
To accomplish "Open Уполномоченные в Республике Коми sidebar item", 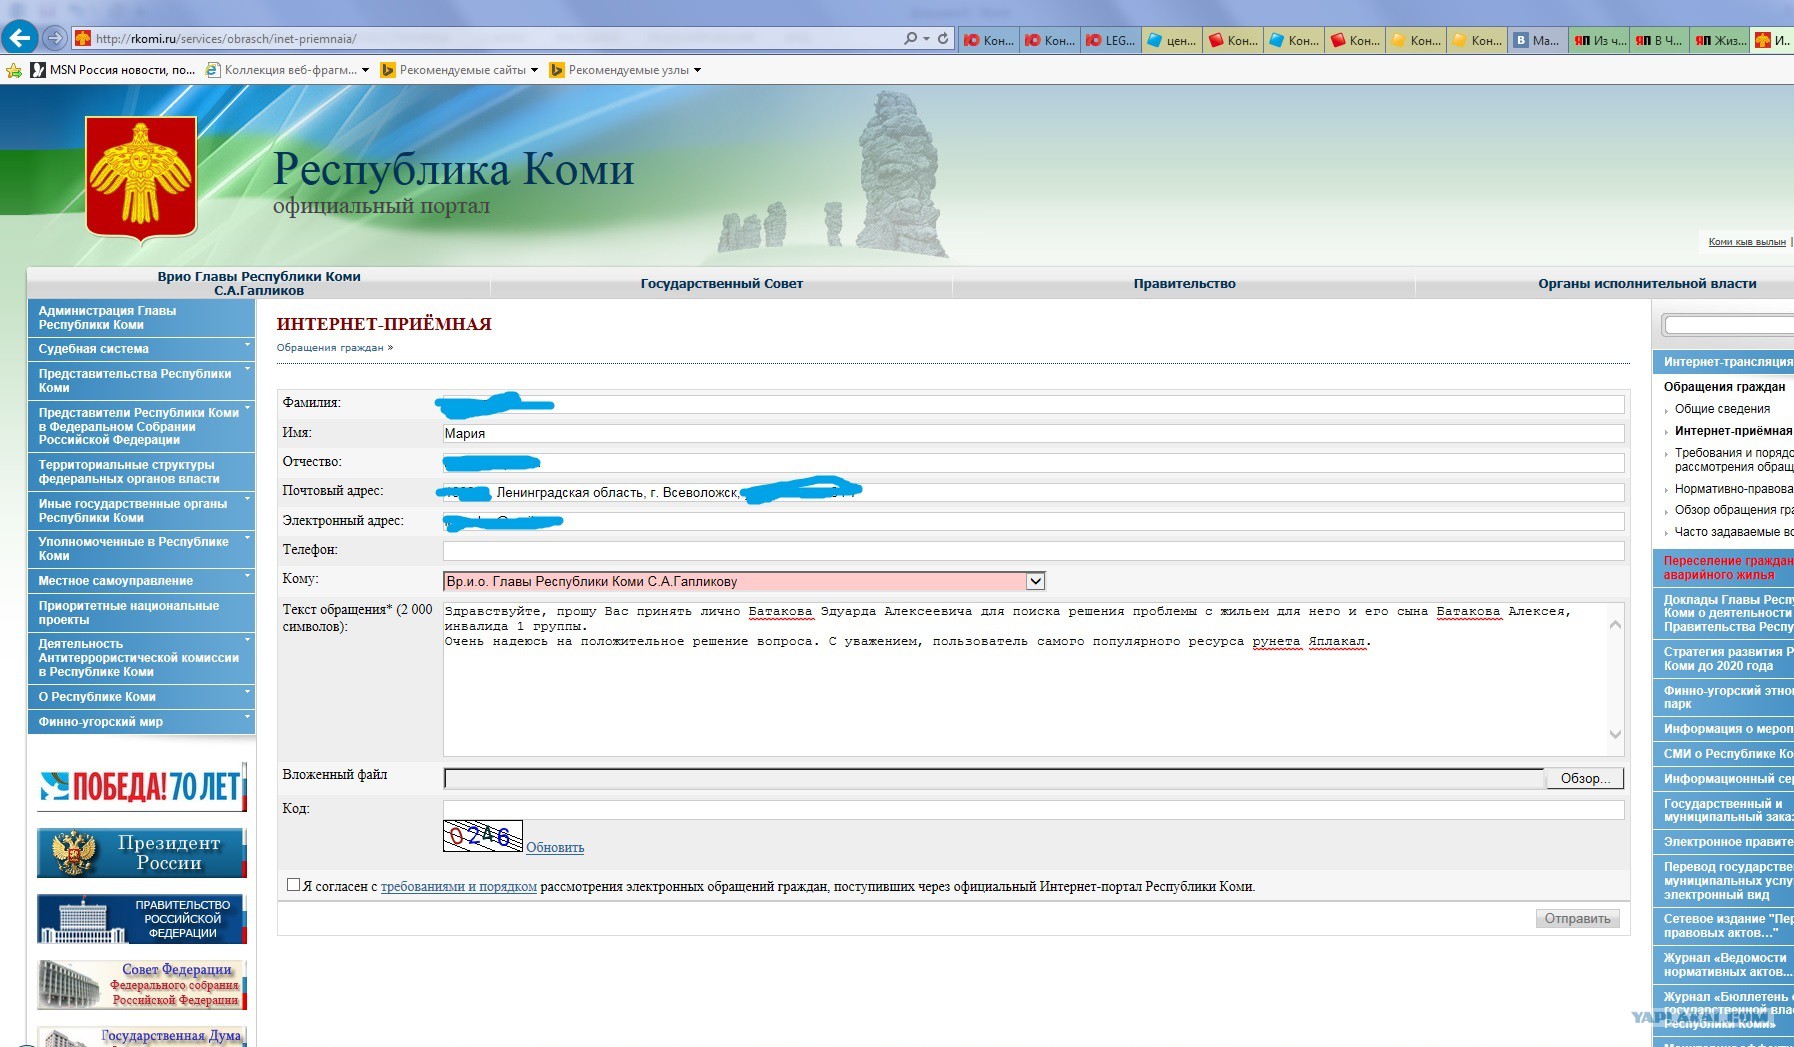I will tap(141, 549).
